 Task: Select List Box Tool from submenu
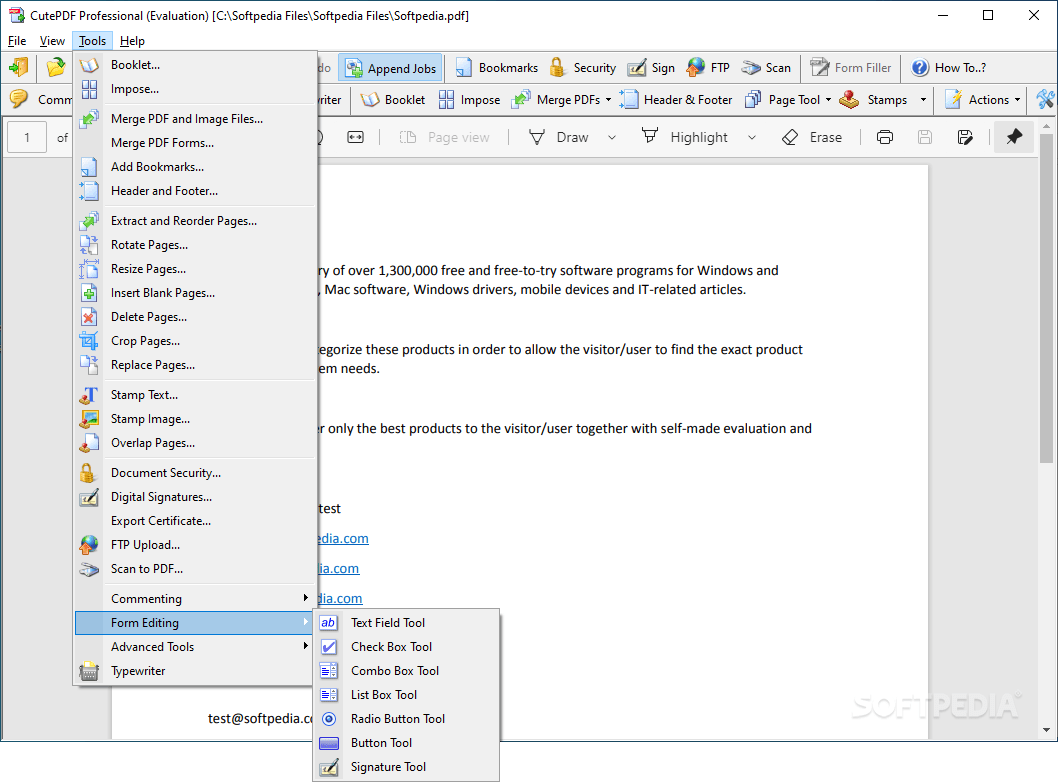pyautogui.click(x=406, y=695)
